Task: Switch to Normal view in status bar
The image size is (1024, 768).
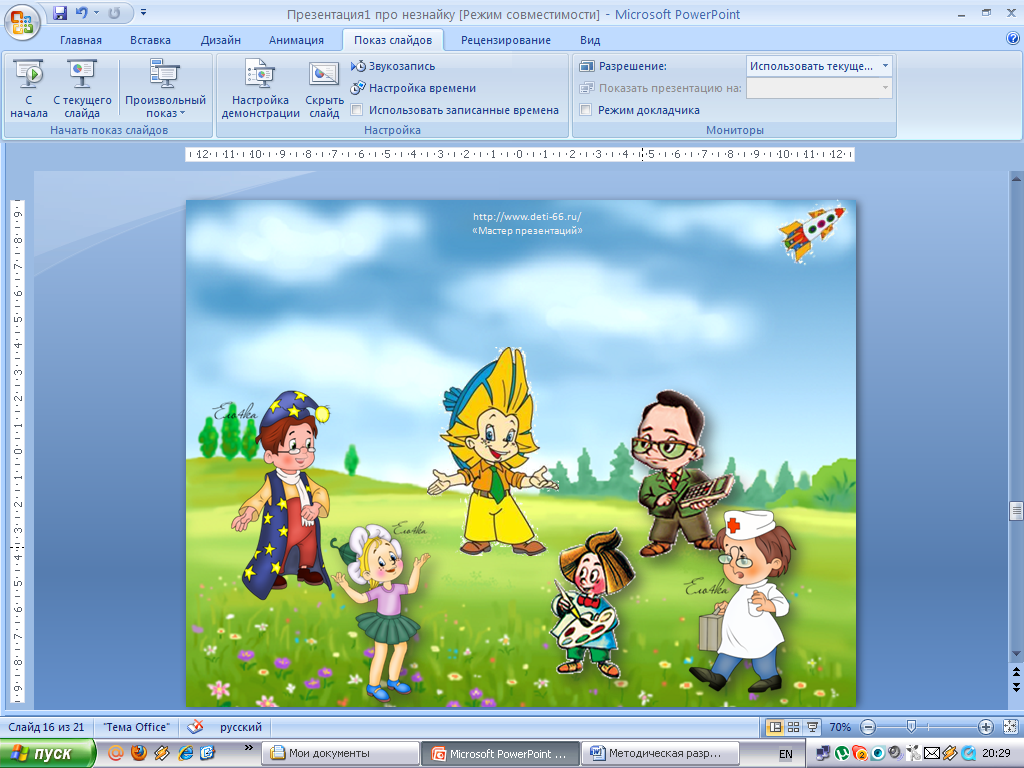Action: [x=775, y=727]
